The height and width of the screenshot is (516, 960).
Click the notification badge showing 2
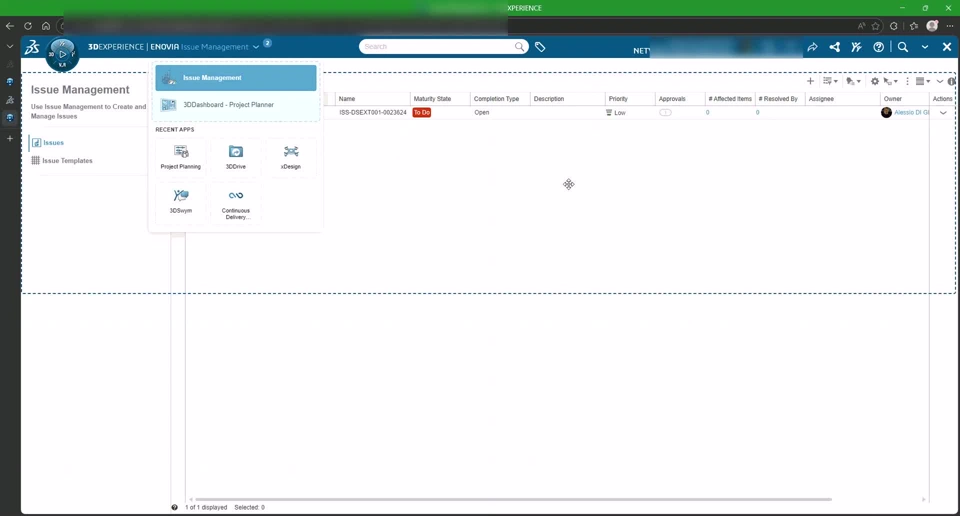point(268,43)
